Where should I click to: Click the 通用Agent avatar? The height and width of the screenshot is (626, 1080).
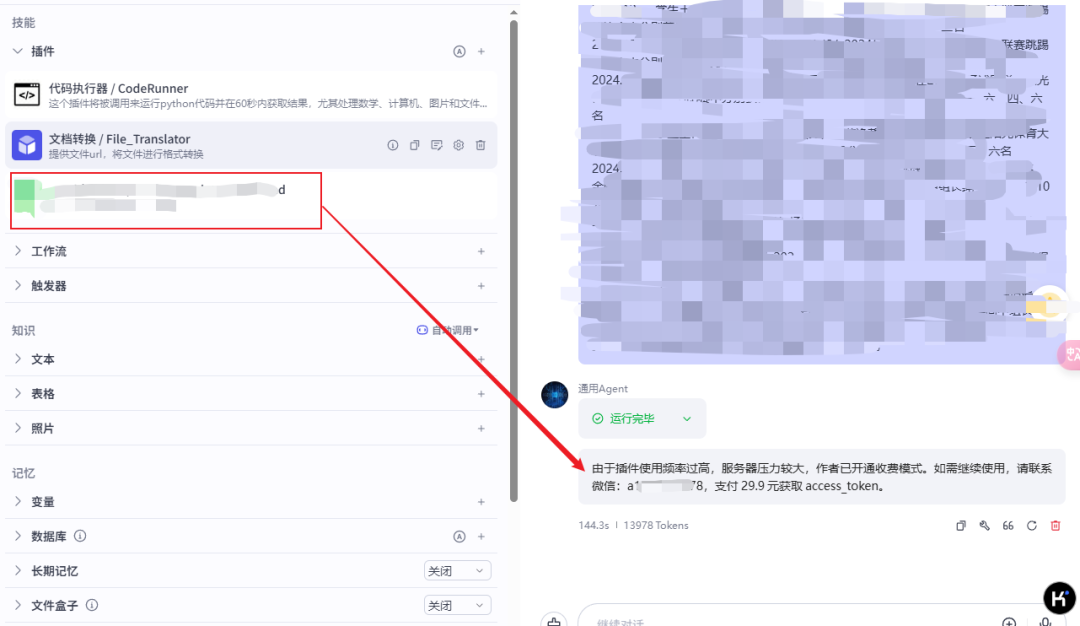[554, 395]
